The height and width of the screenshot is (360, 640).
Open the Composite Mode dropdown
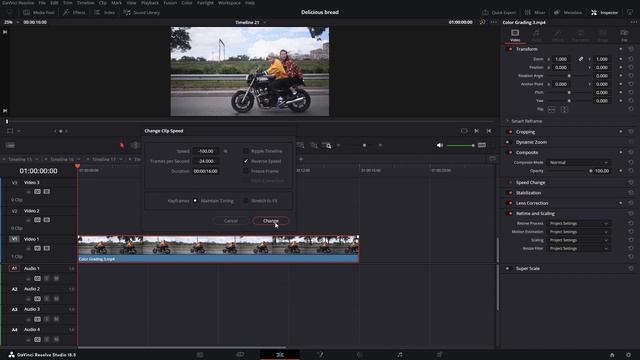[578, 162]
